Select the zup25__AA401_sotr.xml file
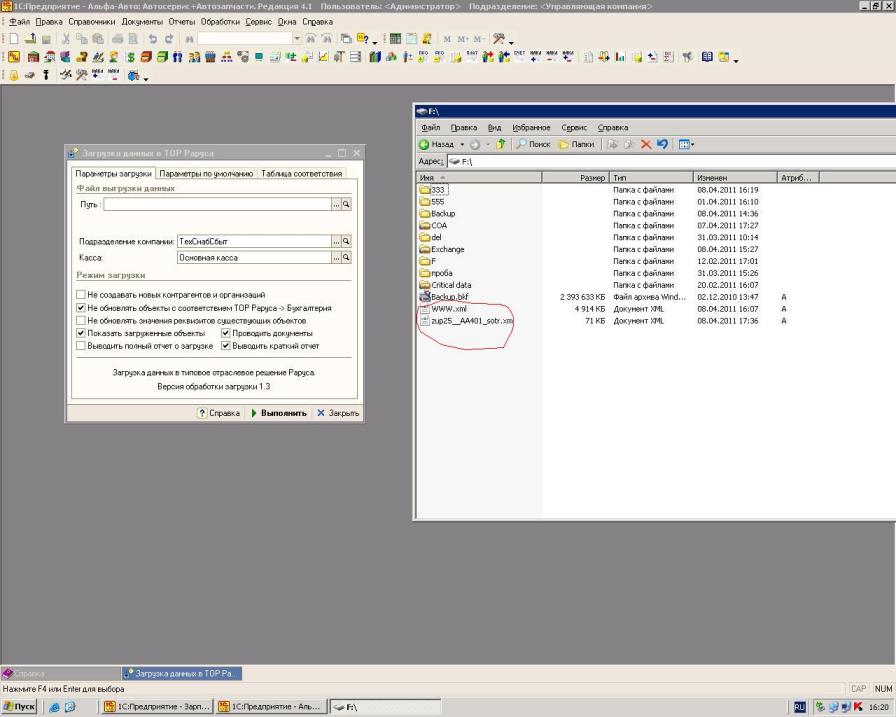 coord(466,321)
